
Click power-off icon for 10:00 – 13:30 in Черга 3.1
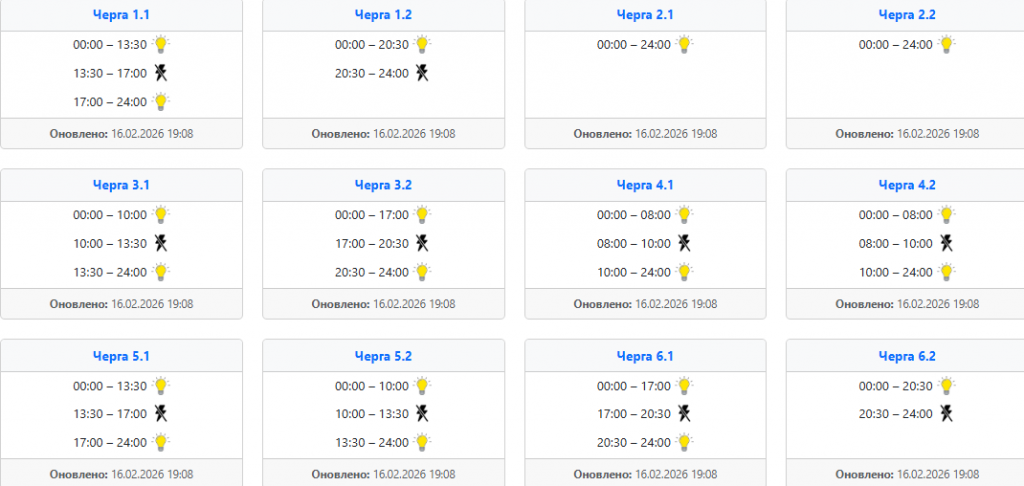pyautogui.click(x=160, y=243)
